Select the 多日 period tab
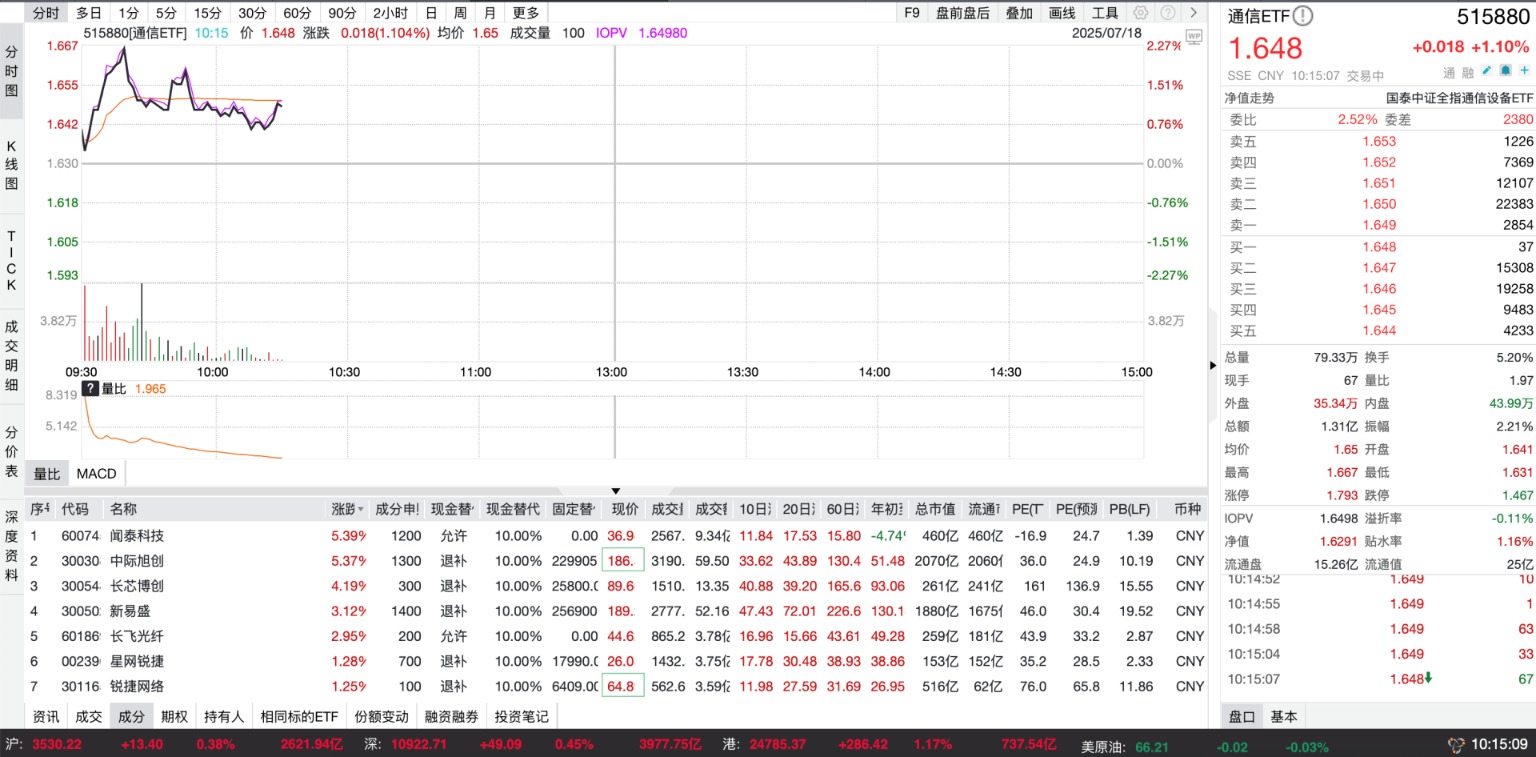This screenshot has width=1536, height=757. pyautogui.click(x=89, y=13)
